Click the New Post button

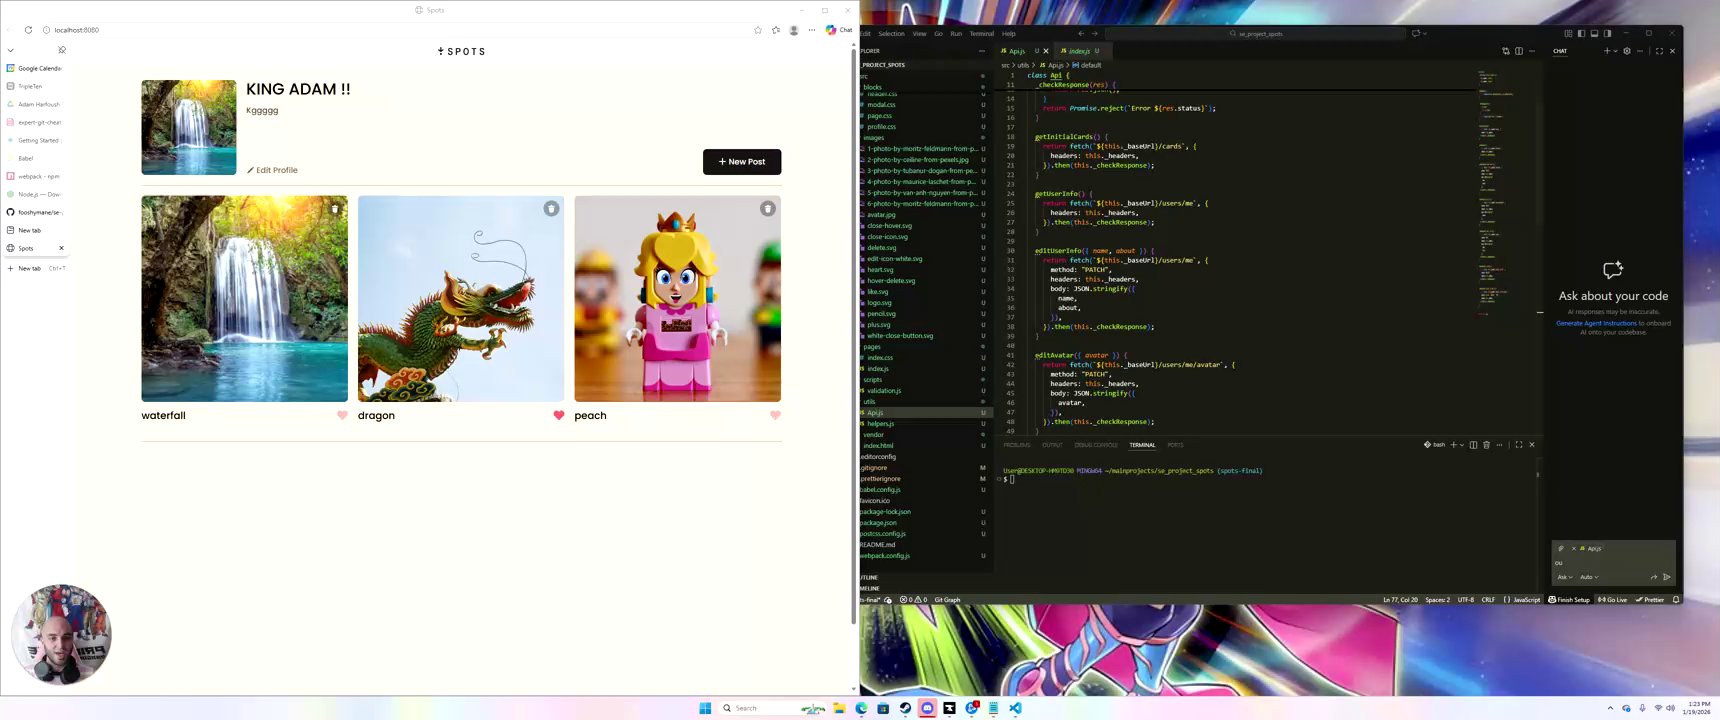click(x=742, y=162)
